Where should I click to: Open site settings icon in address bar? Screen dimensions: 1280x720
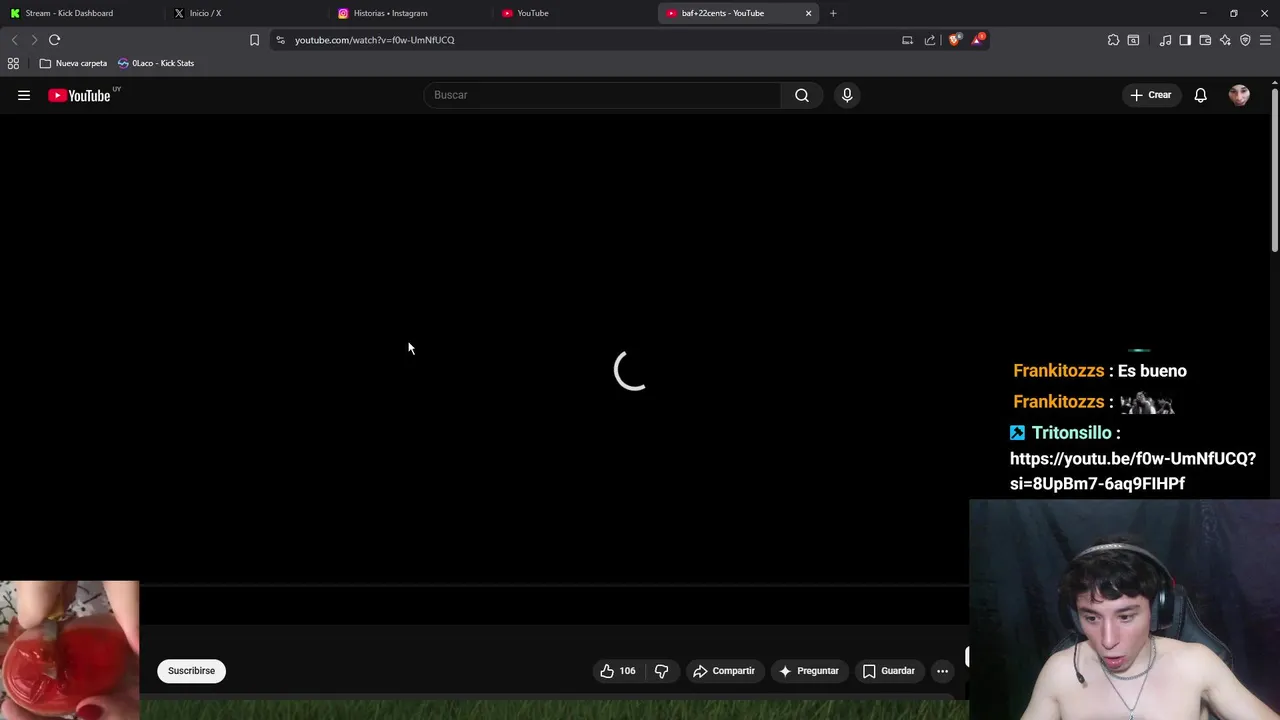tap(280, 40)
